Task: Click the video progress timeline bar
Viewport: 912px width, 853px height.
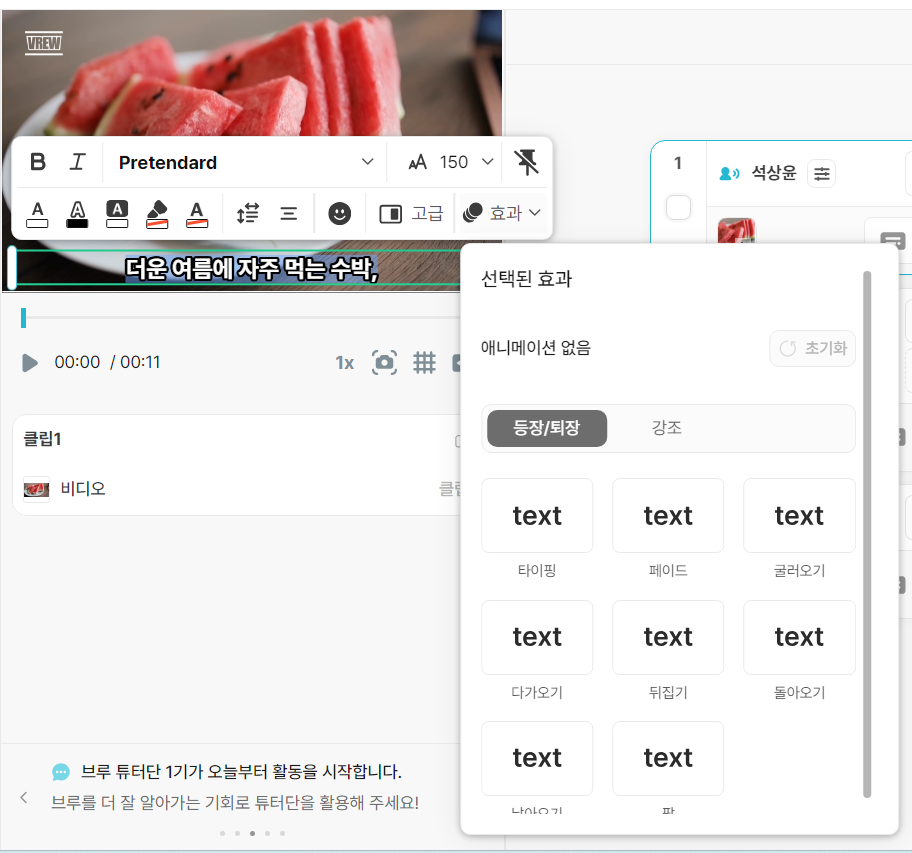Action: [241, 318]
